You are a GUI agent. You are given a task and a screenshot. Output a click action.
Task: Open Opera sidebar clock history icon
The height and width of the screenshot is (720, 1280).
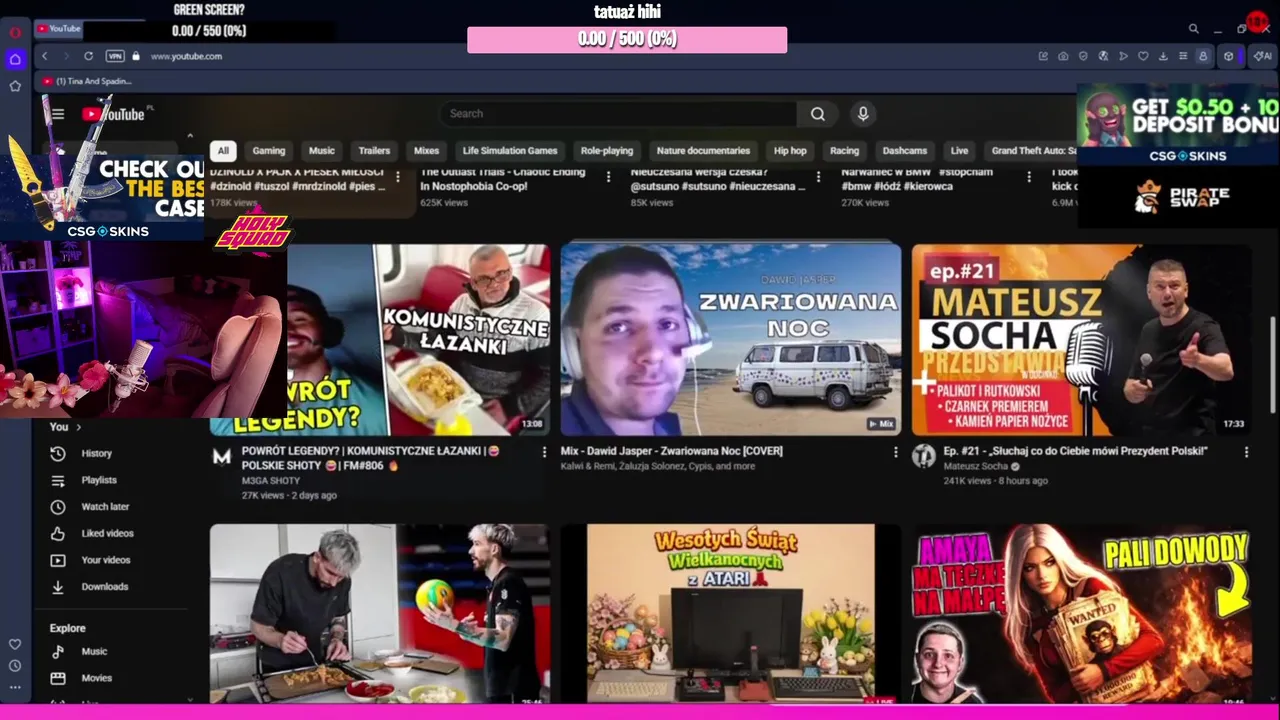coord(15,666)
